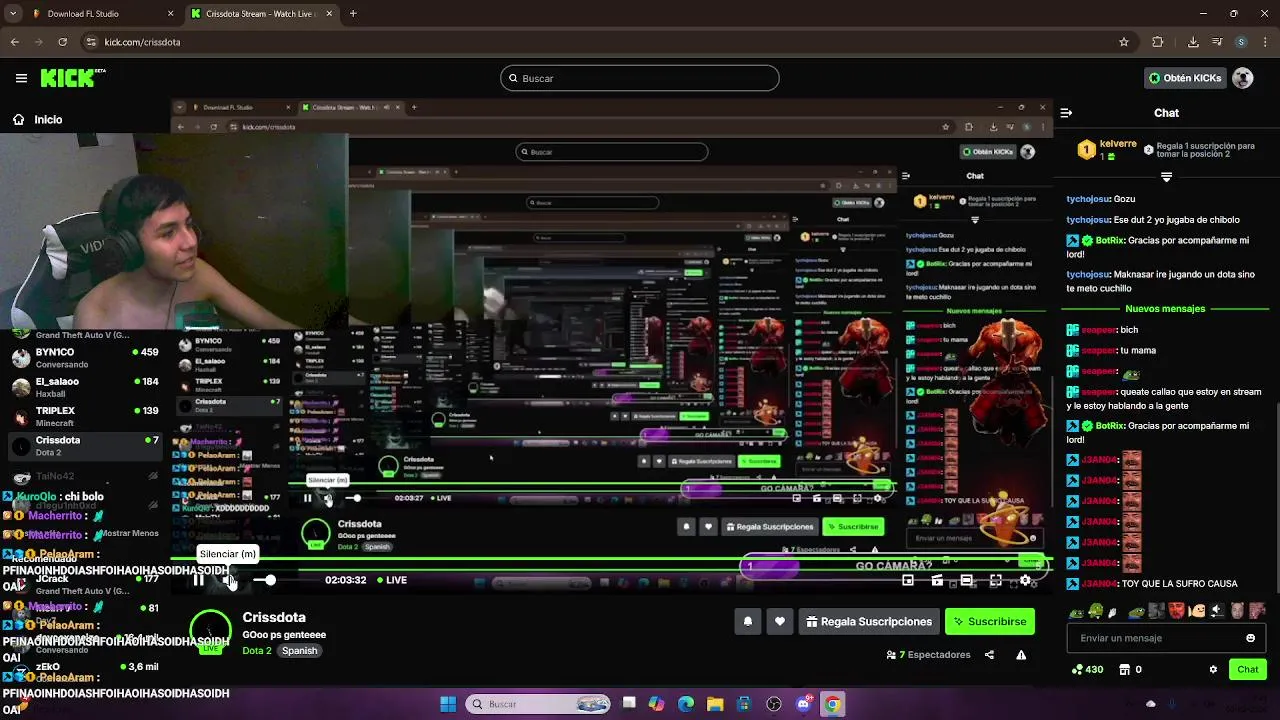Click the kick.com/crissdota address bar
Screen dimensions: 1280x720
(600, 42)
